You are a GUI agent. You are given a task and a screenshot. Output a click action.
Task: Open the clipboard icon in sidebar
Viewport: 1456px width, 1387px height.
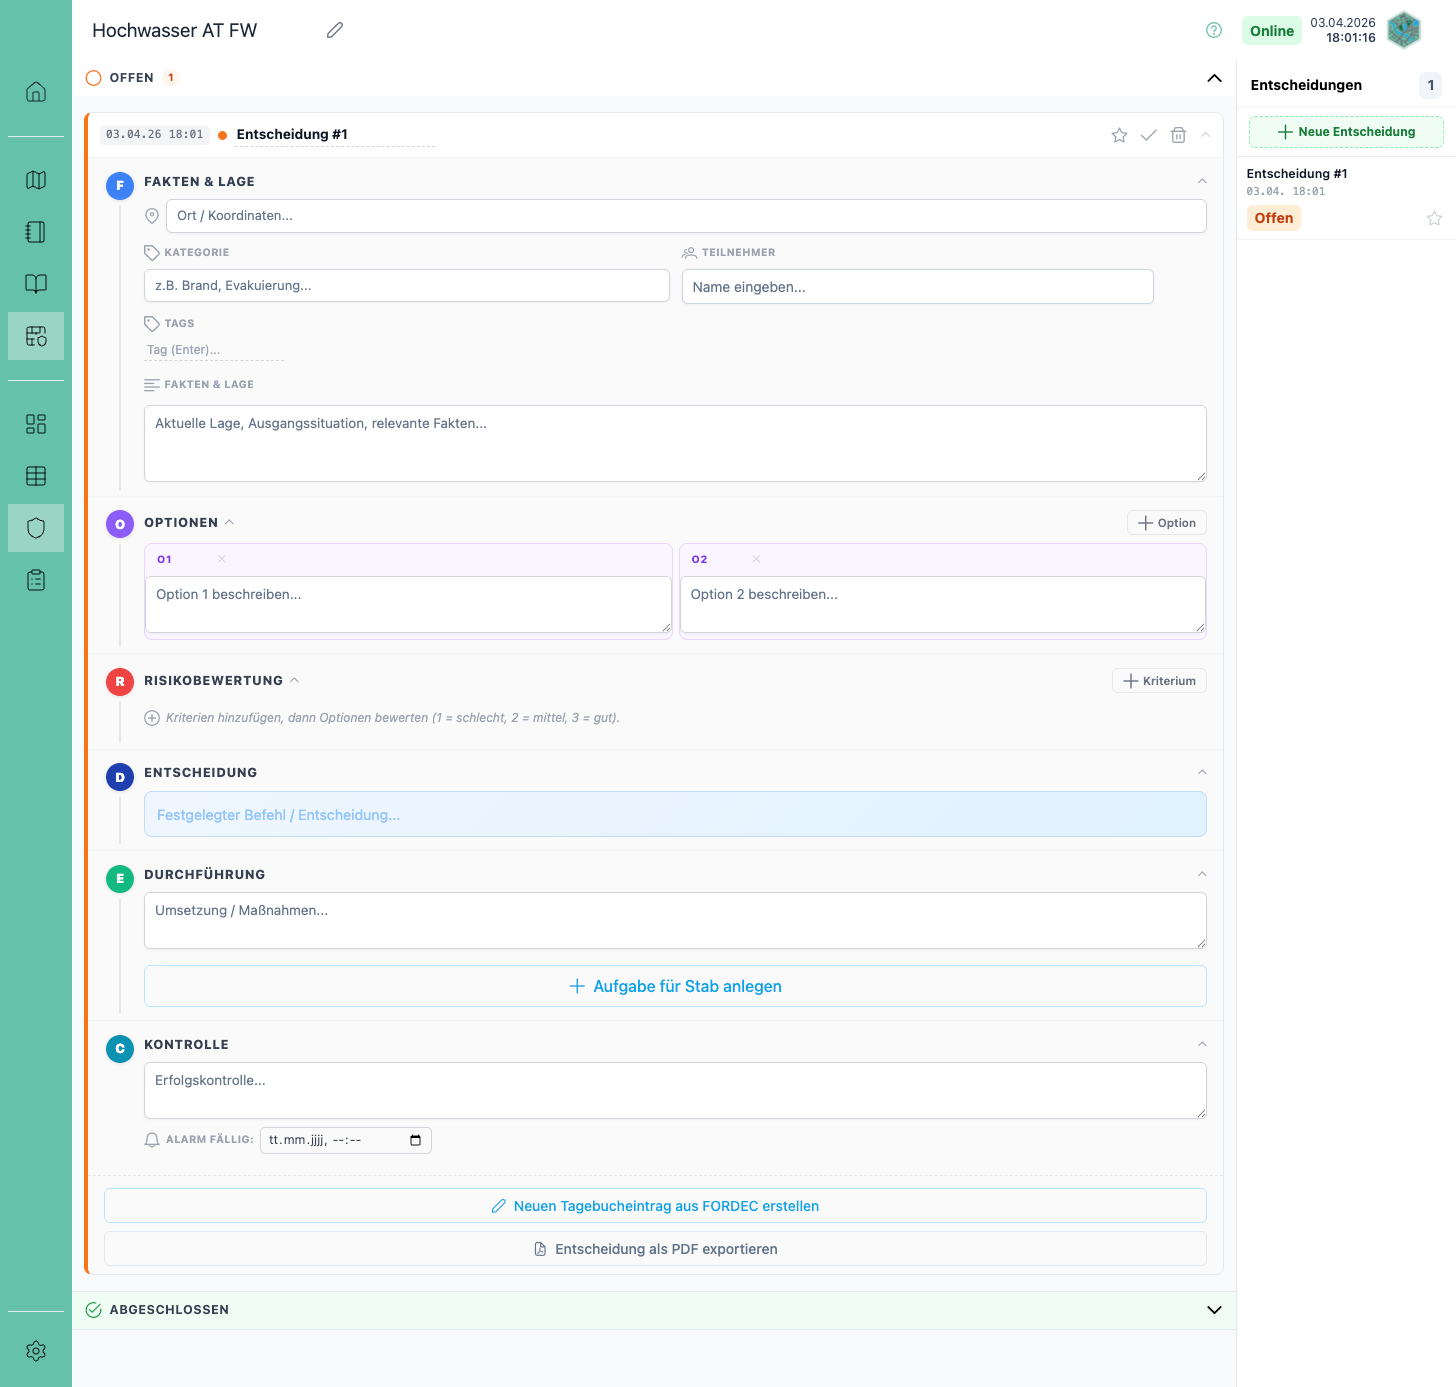point(36,580)
